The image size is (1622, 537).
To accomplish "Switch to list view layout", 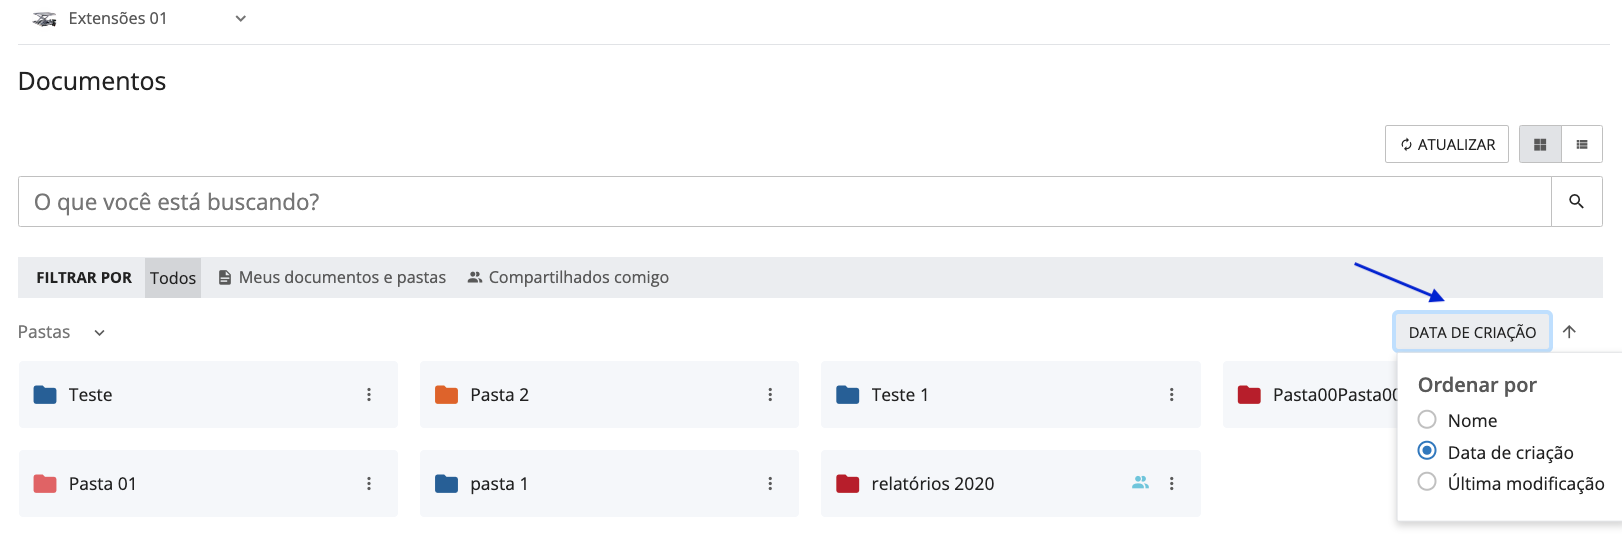I will pyautogui.click(x=1582, y=145).
